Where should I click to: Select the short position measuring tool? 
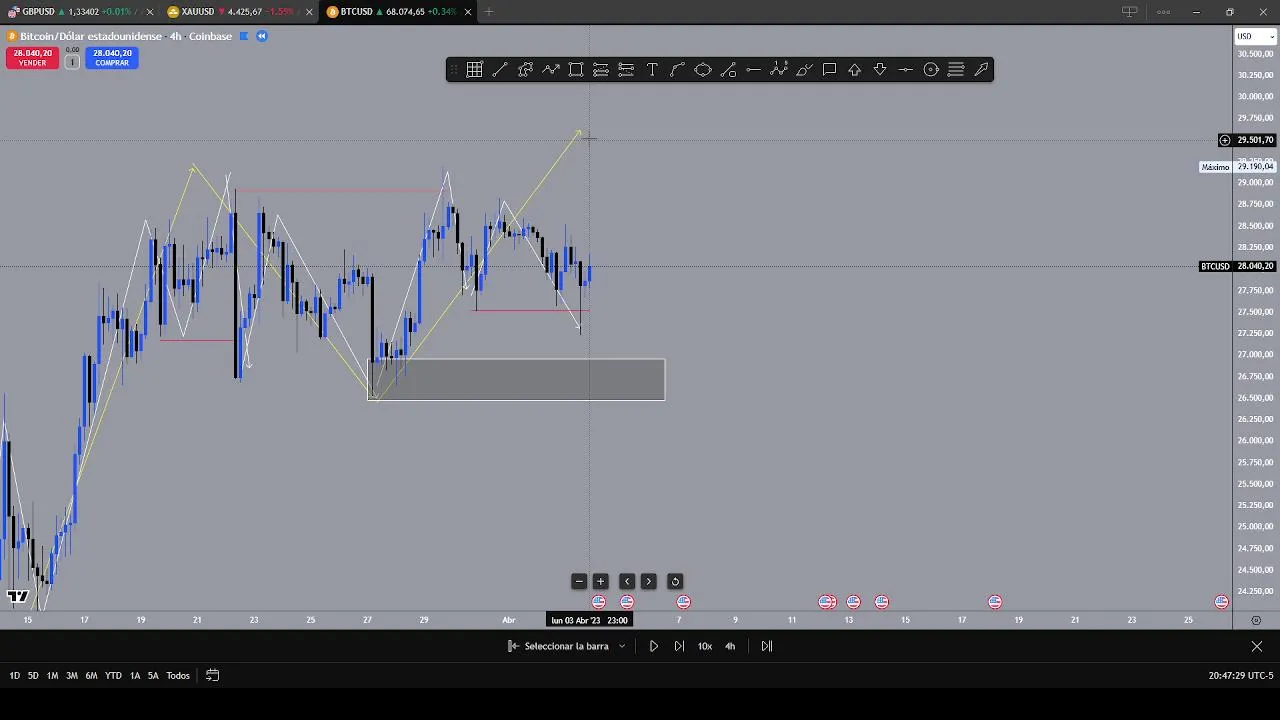626,69
